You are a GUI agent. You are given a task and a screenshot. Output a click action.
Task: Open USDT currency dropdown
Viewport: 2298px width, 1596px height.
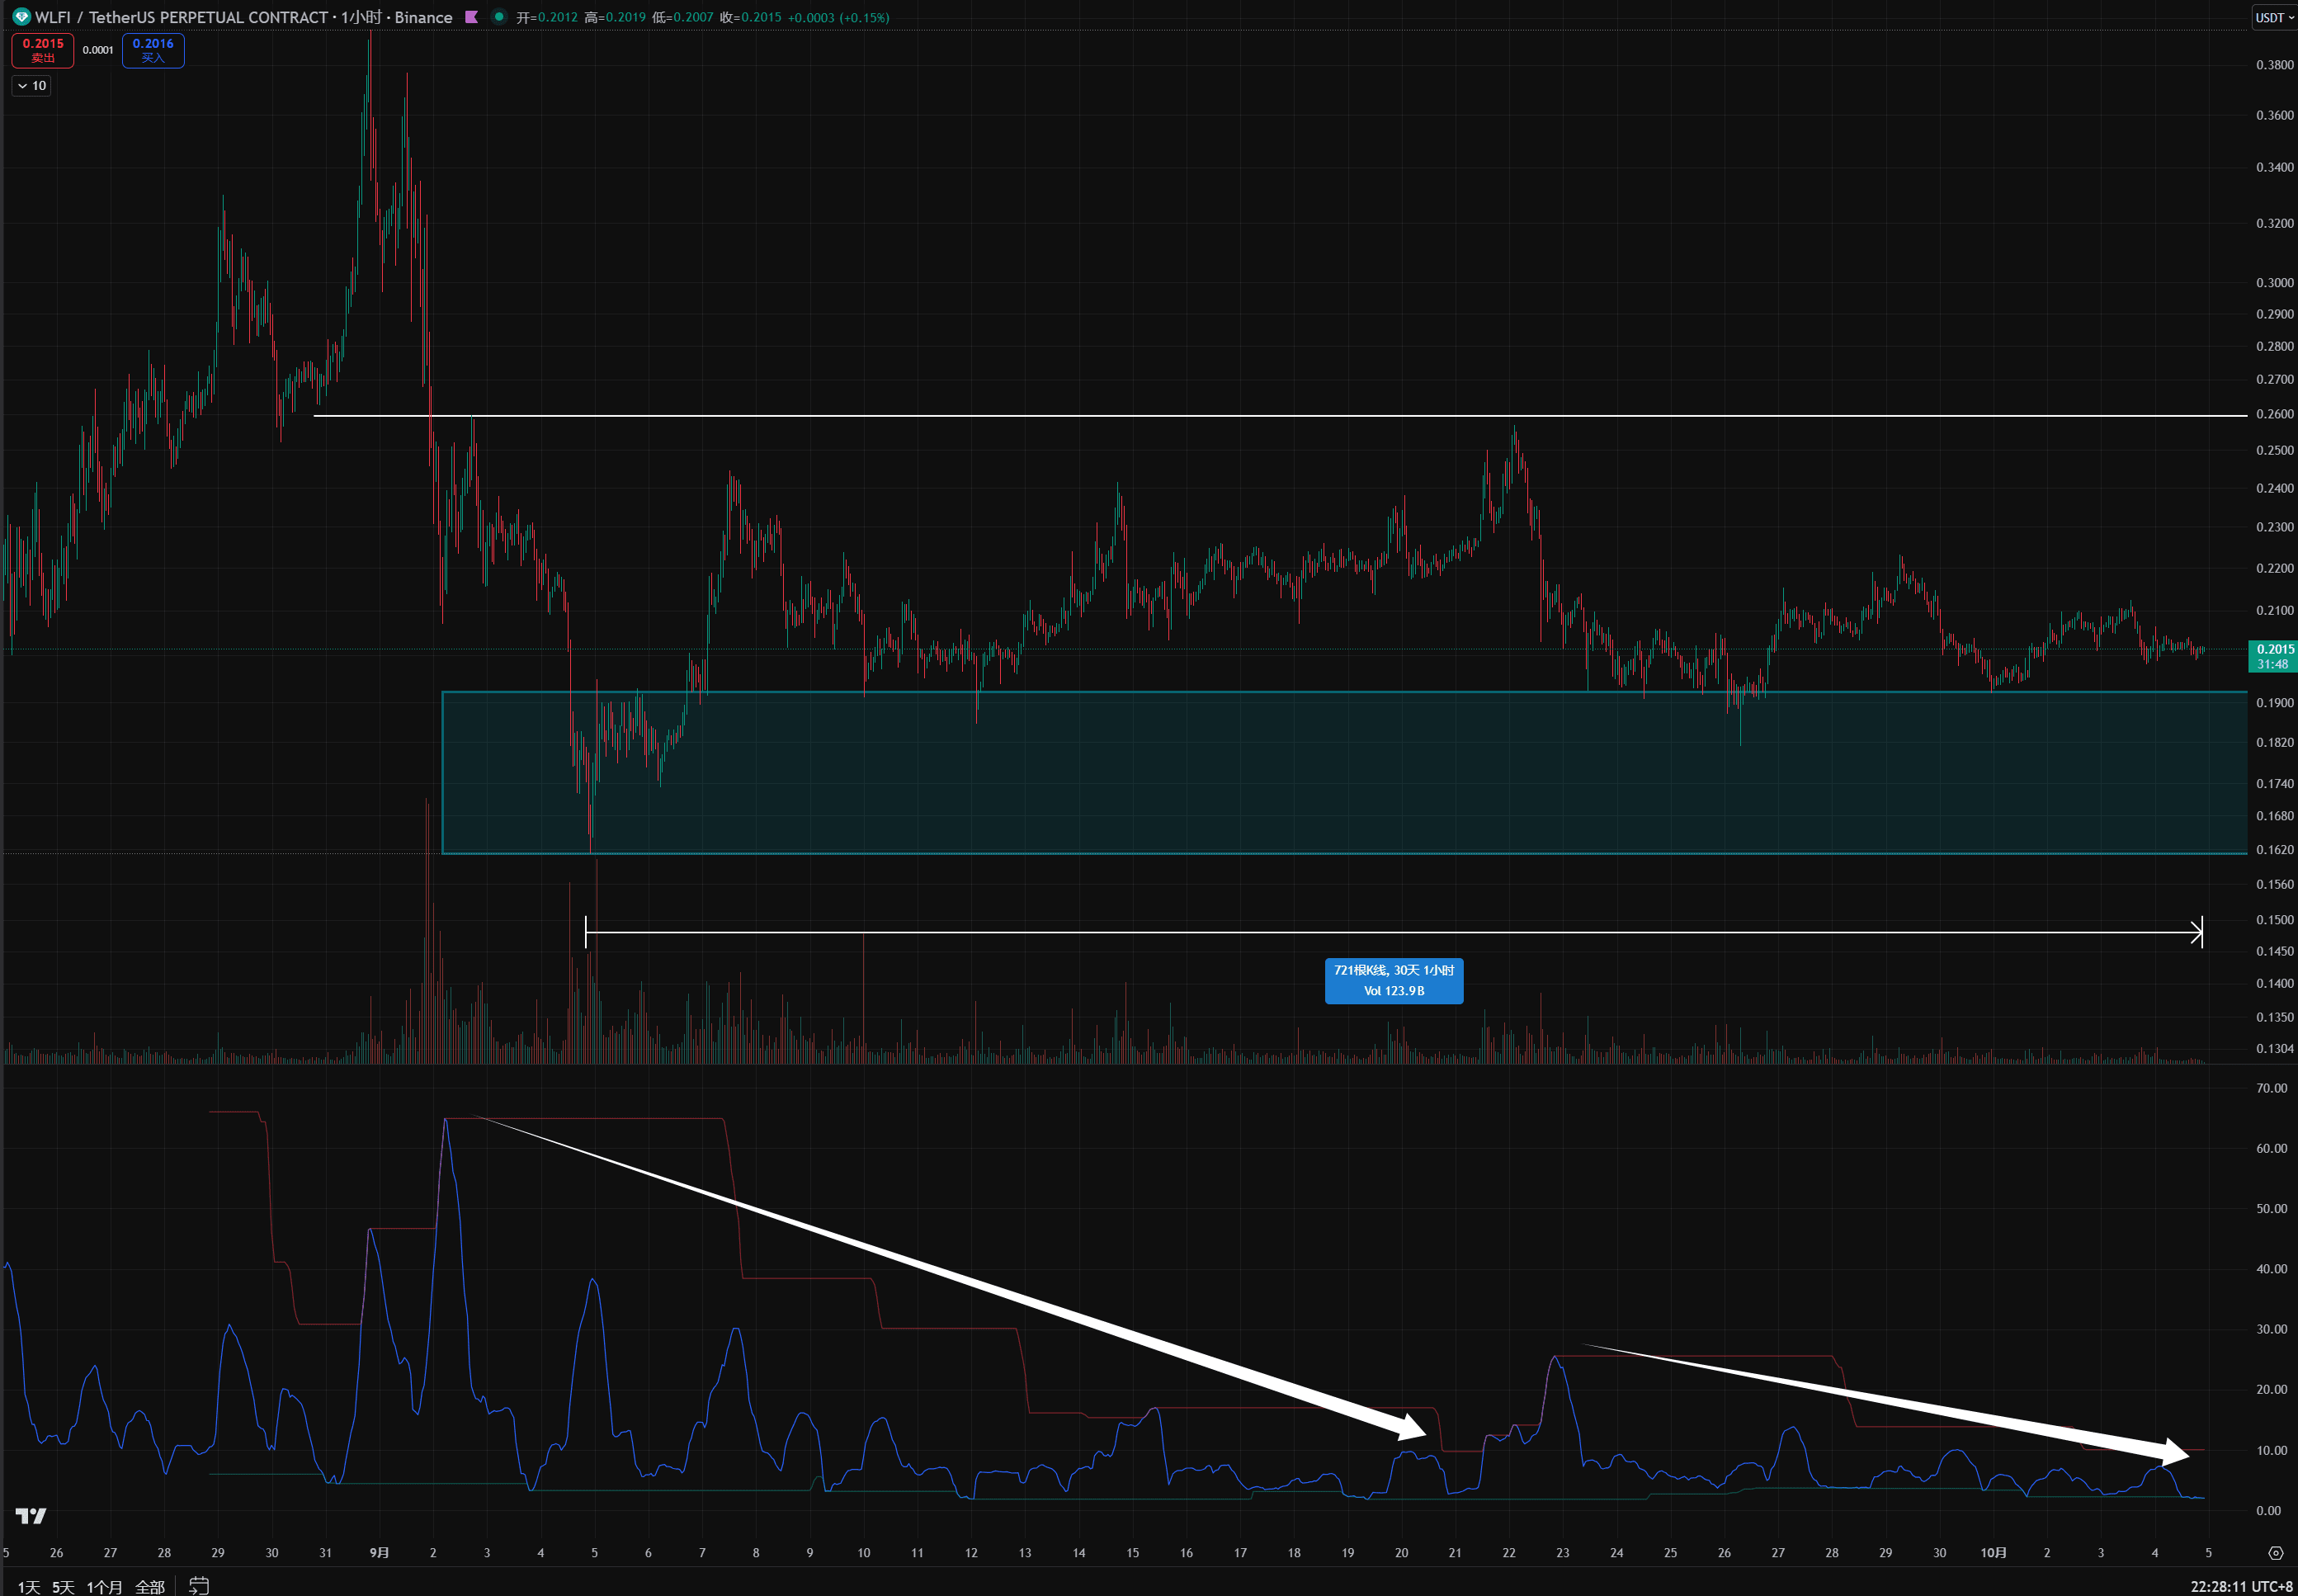pos(2274,17)
